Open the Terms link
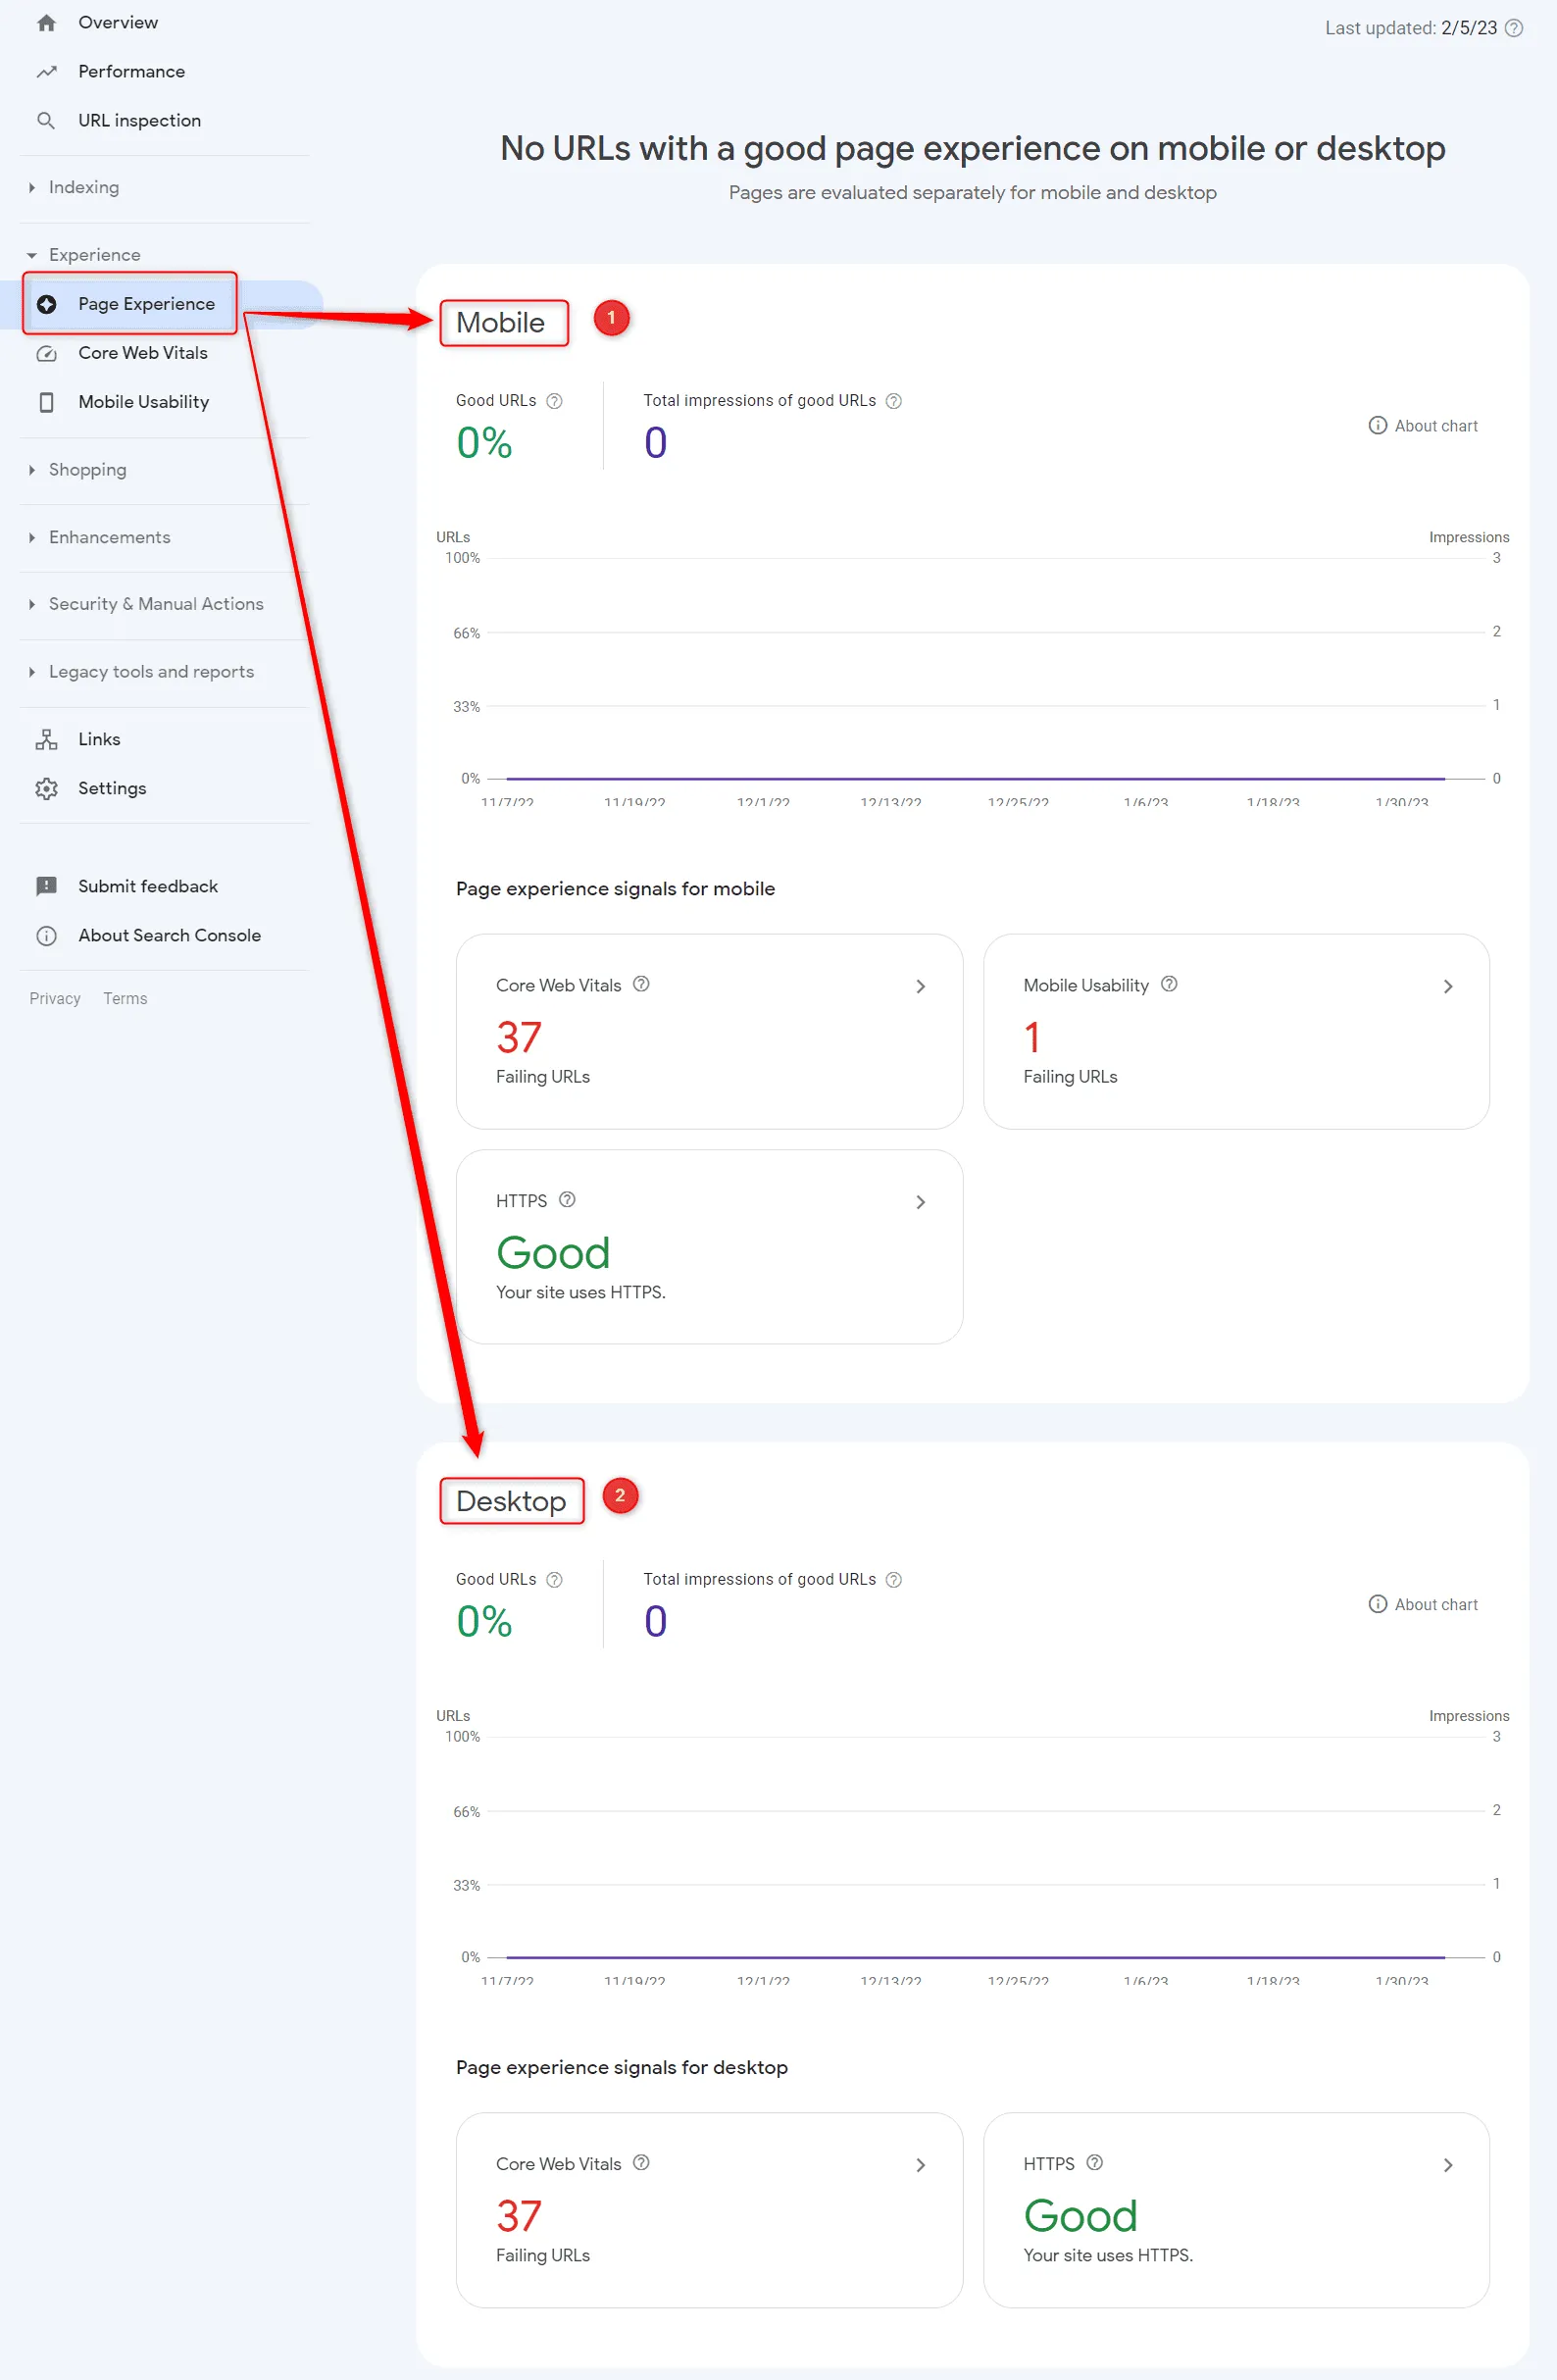This screenshot has height=2380, width=1557. pos(125,999)
